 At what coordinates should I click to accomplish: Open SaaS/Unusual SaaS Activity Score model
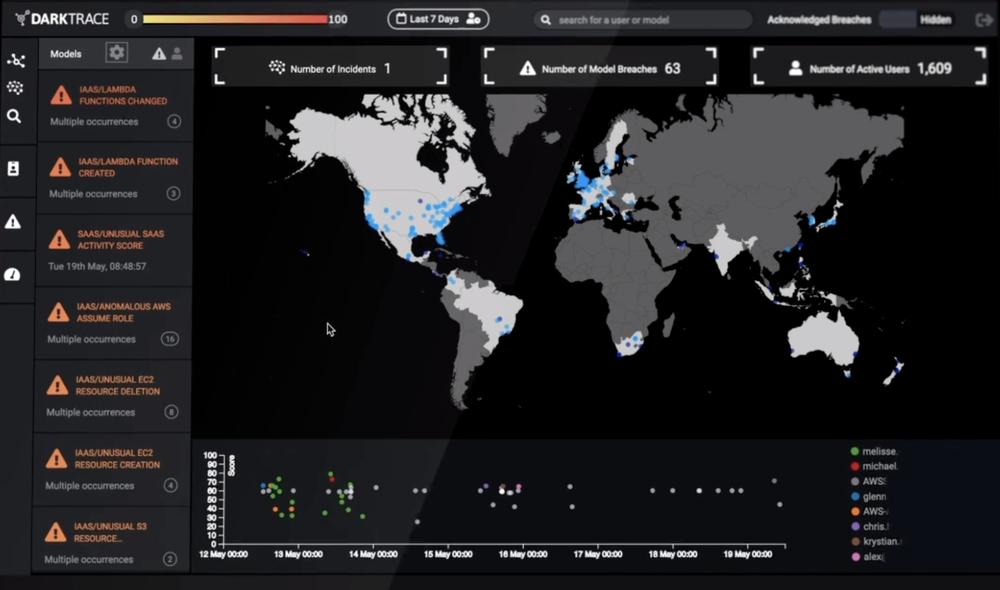click(121, 239)
